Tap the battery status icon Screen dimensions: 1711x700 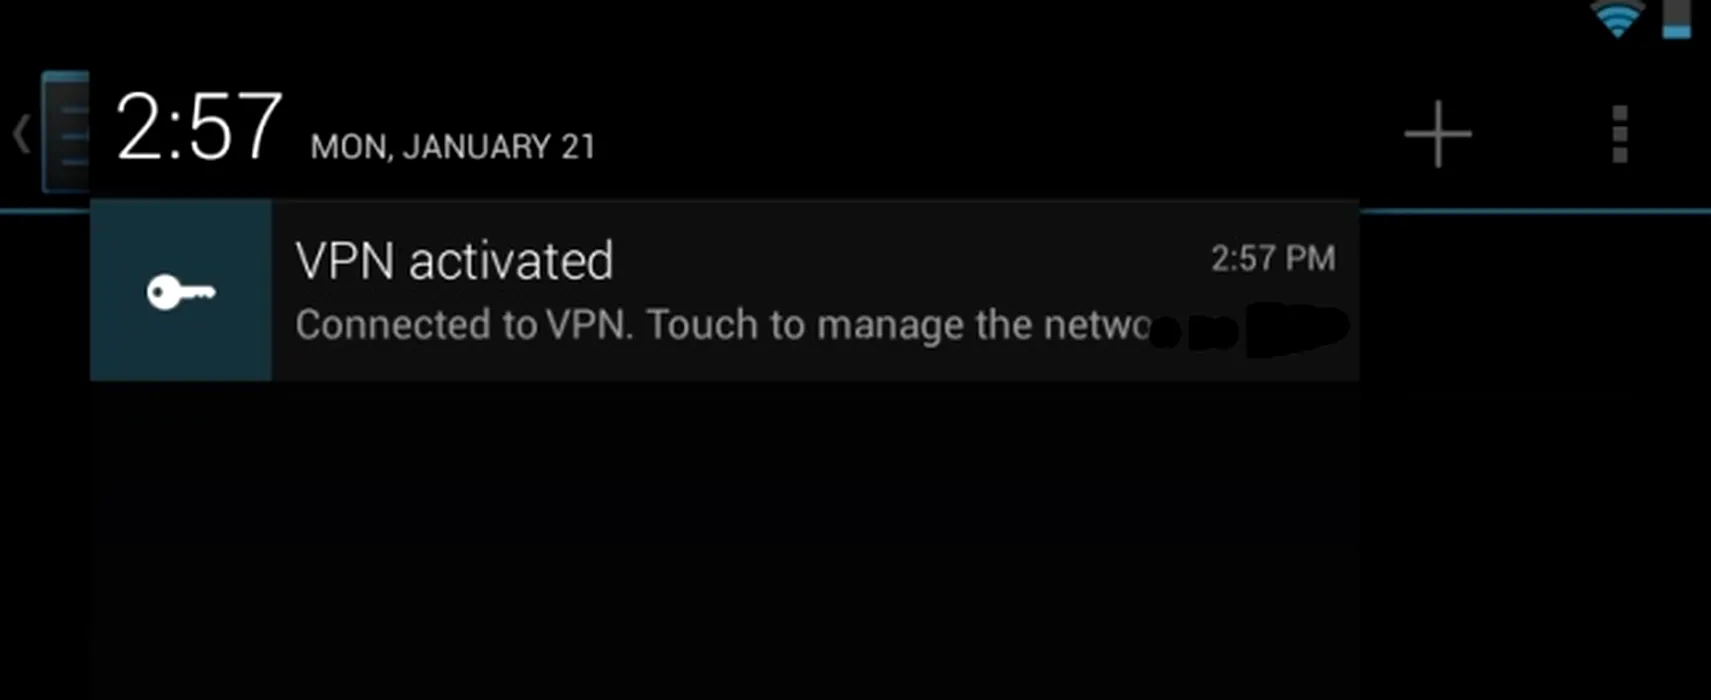(1677, 19)
